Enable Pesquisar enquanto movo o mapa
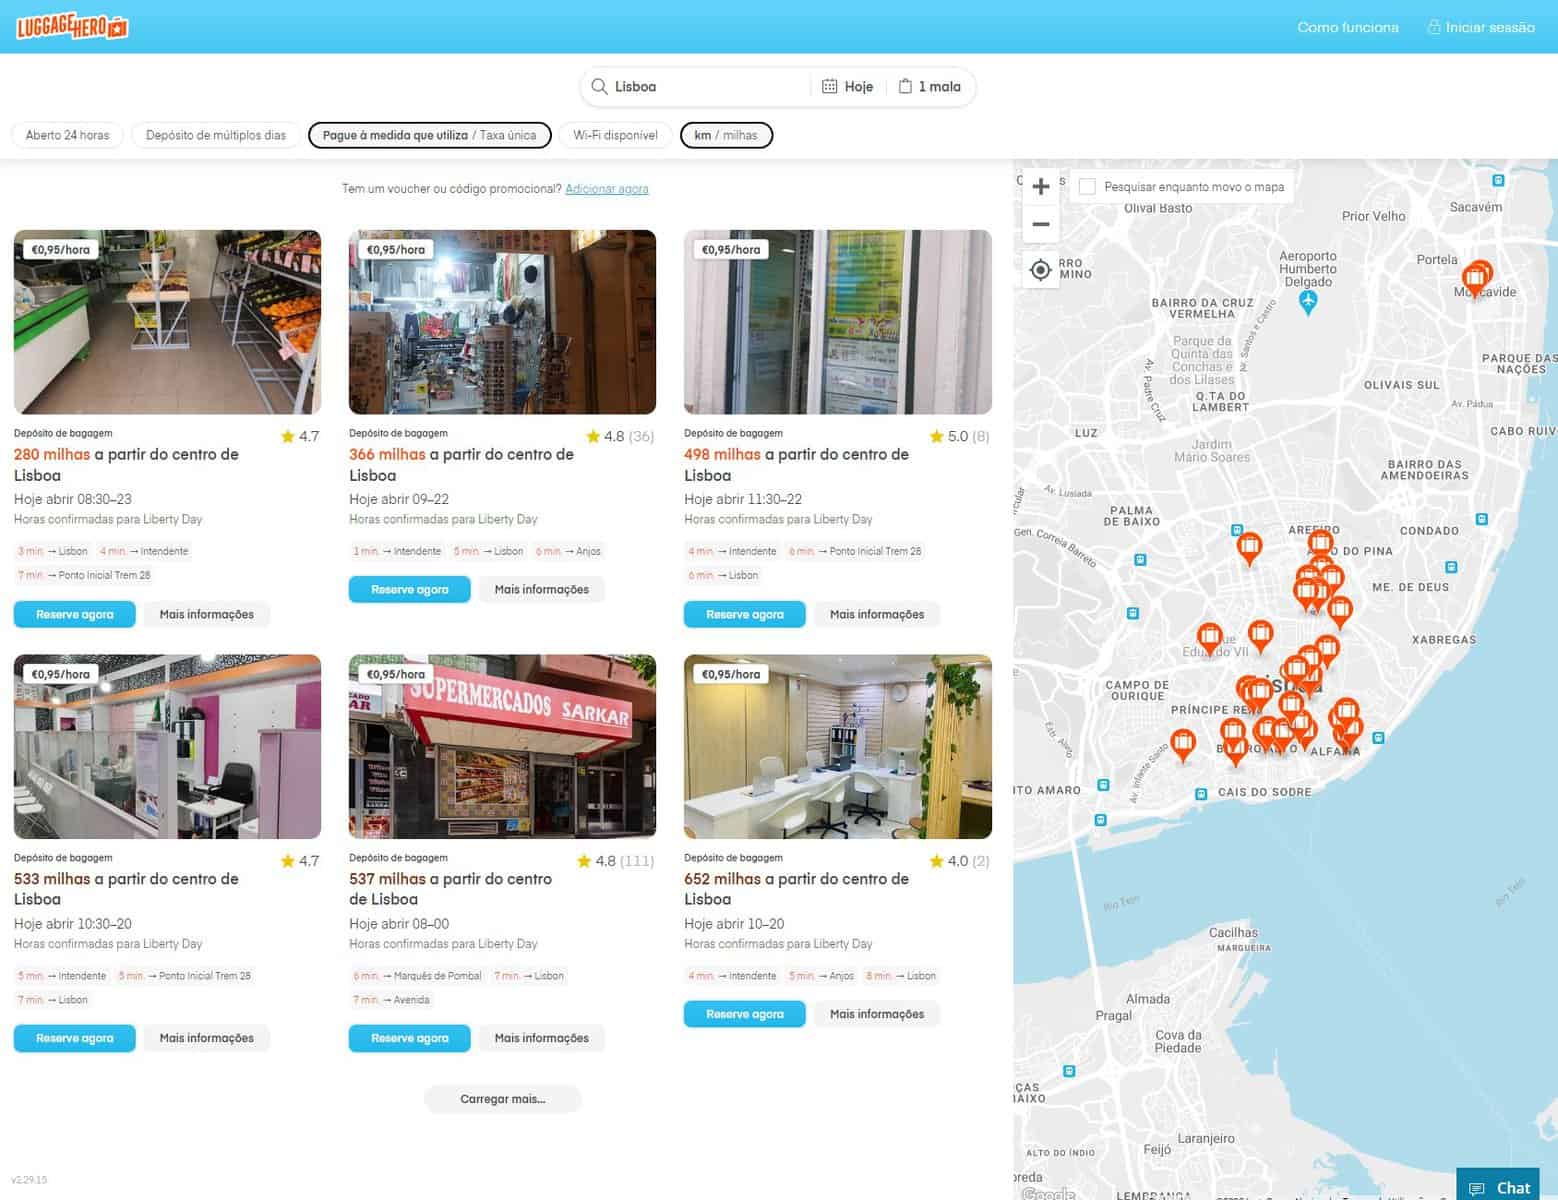 [x=1087, y=185]
